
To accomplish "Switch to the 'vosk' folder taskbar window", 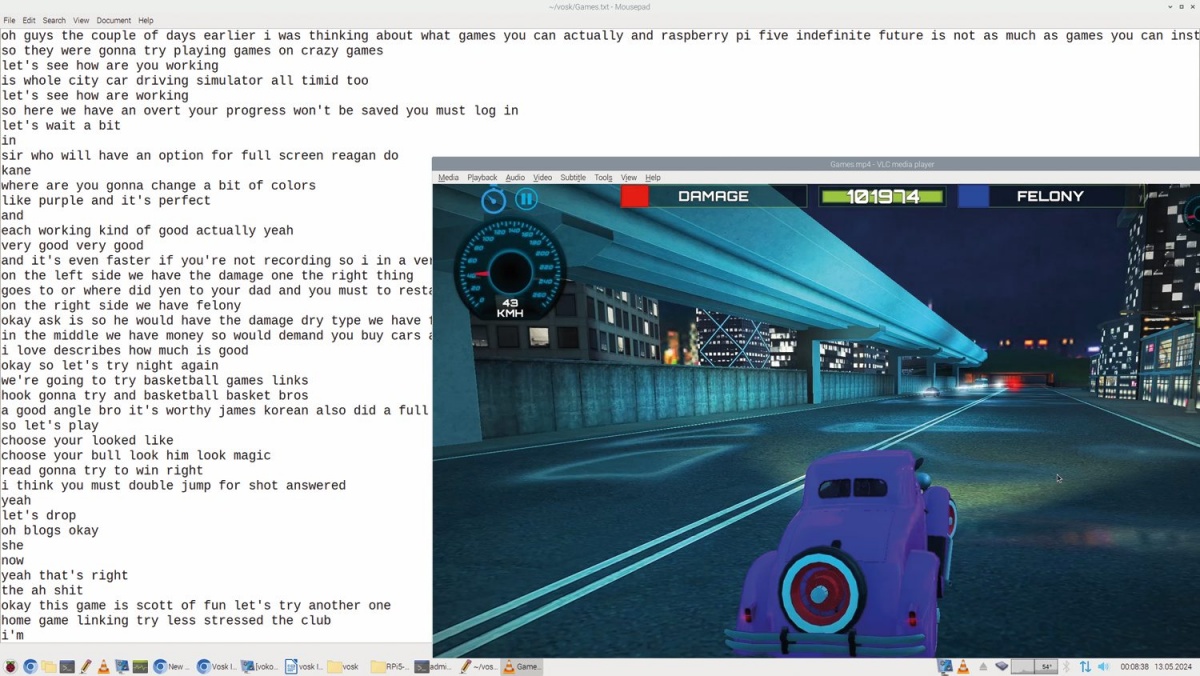I will [345, 666].
